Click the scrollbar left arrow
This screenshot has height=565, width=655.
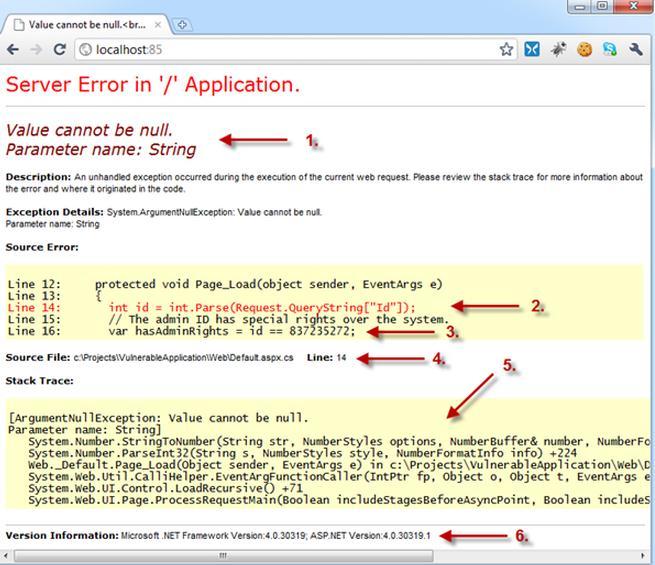click(x=5, y=555)
